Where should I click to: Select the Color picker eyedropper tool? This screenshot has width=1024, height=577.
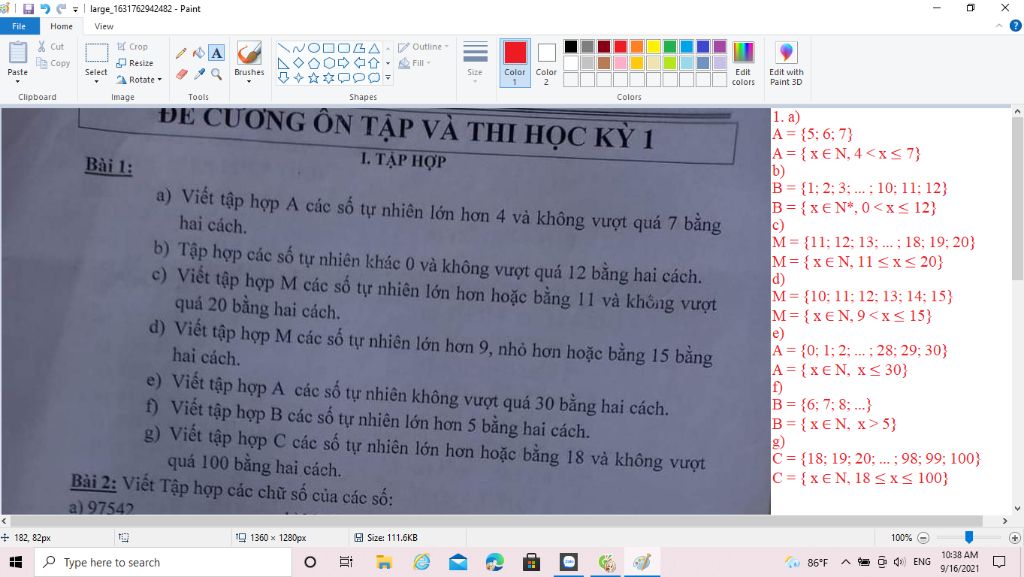(x=199, y=74)
